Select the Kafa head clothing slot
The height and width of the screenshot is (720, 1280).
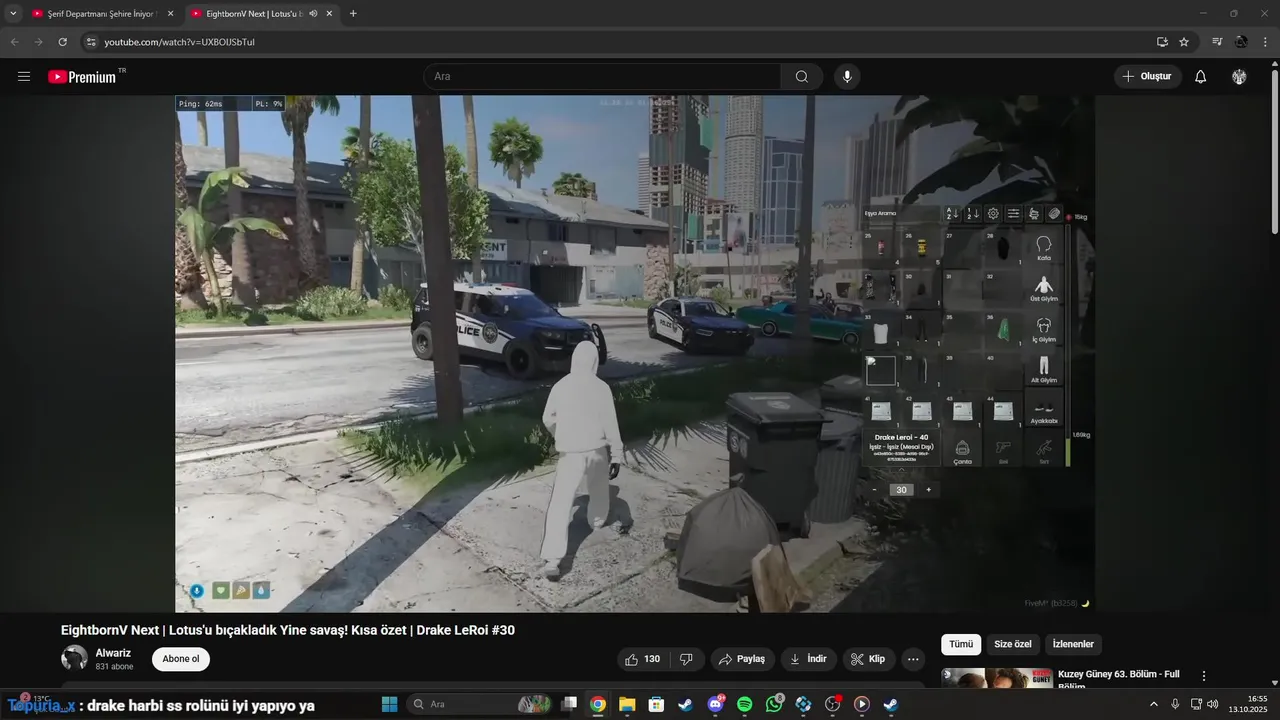[1044, 248]
